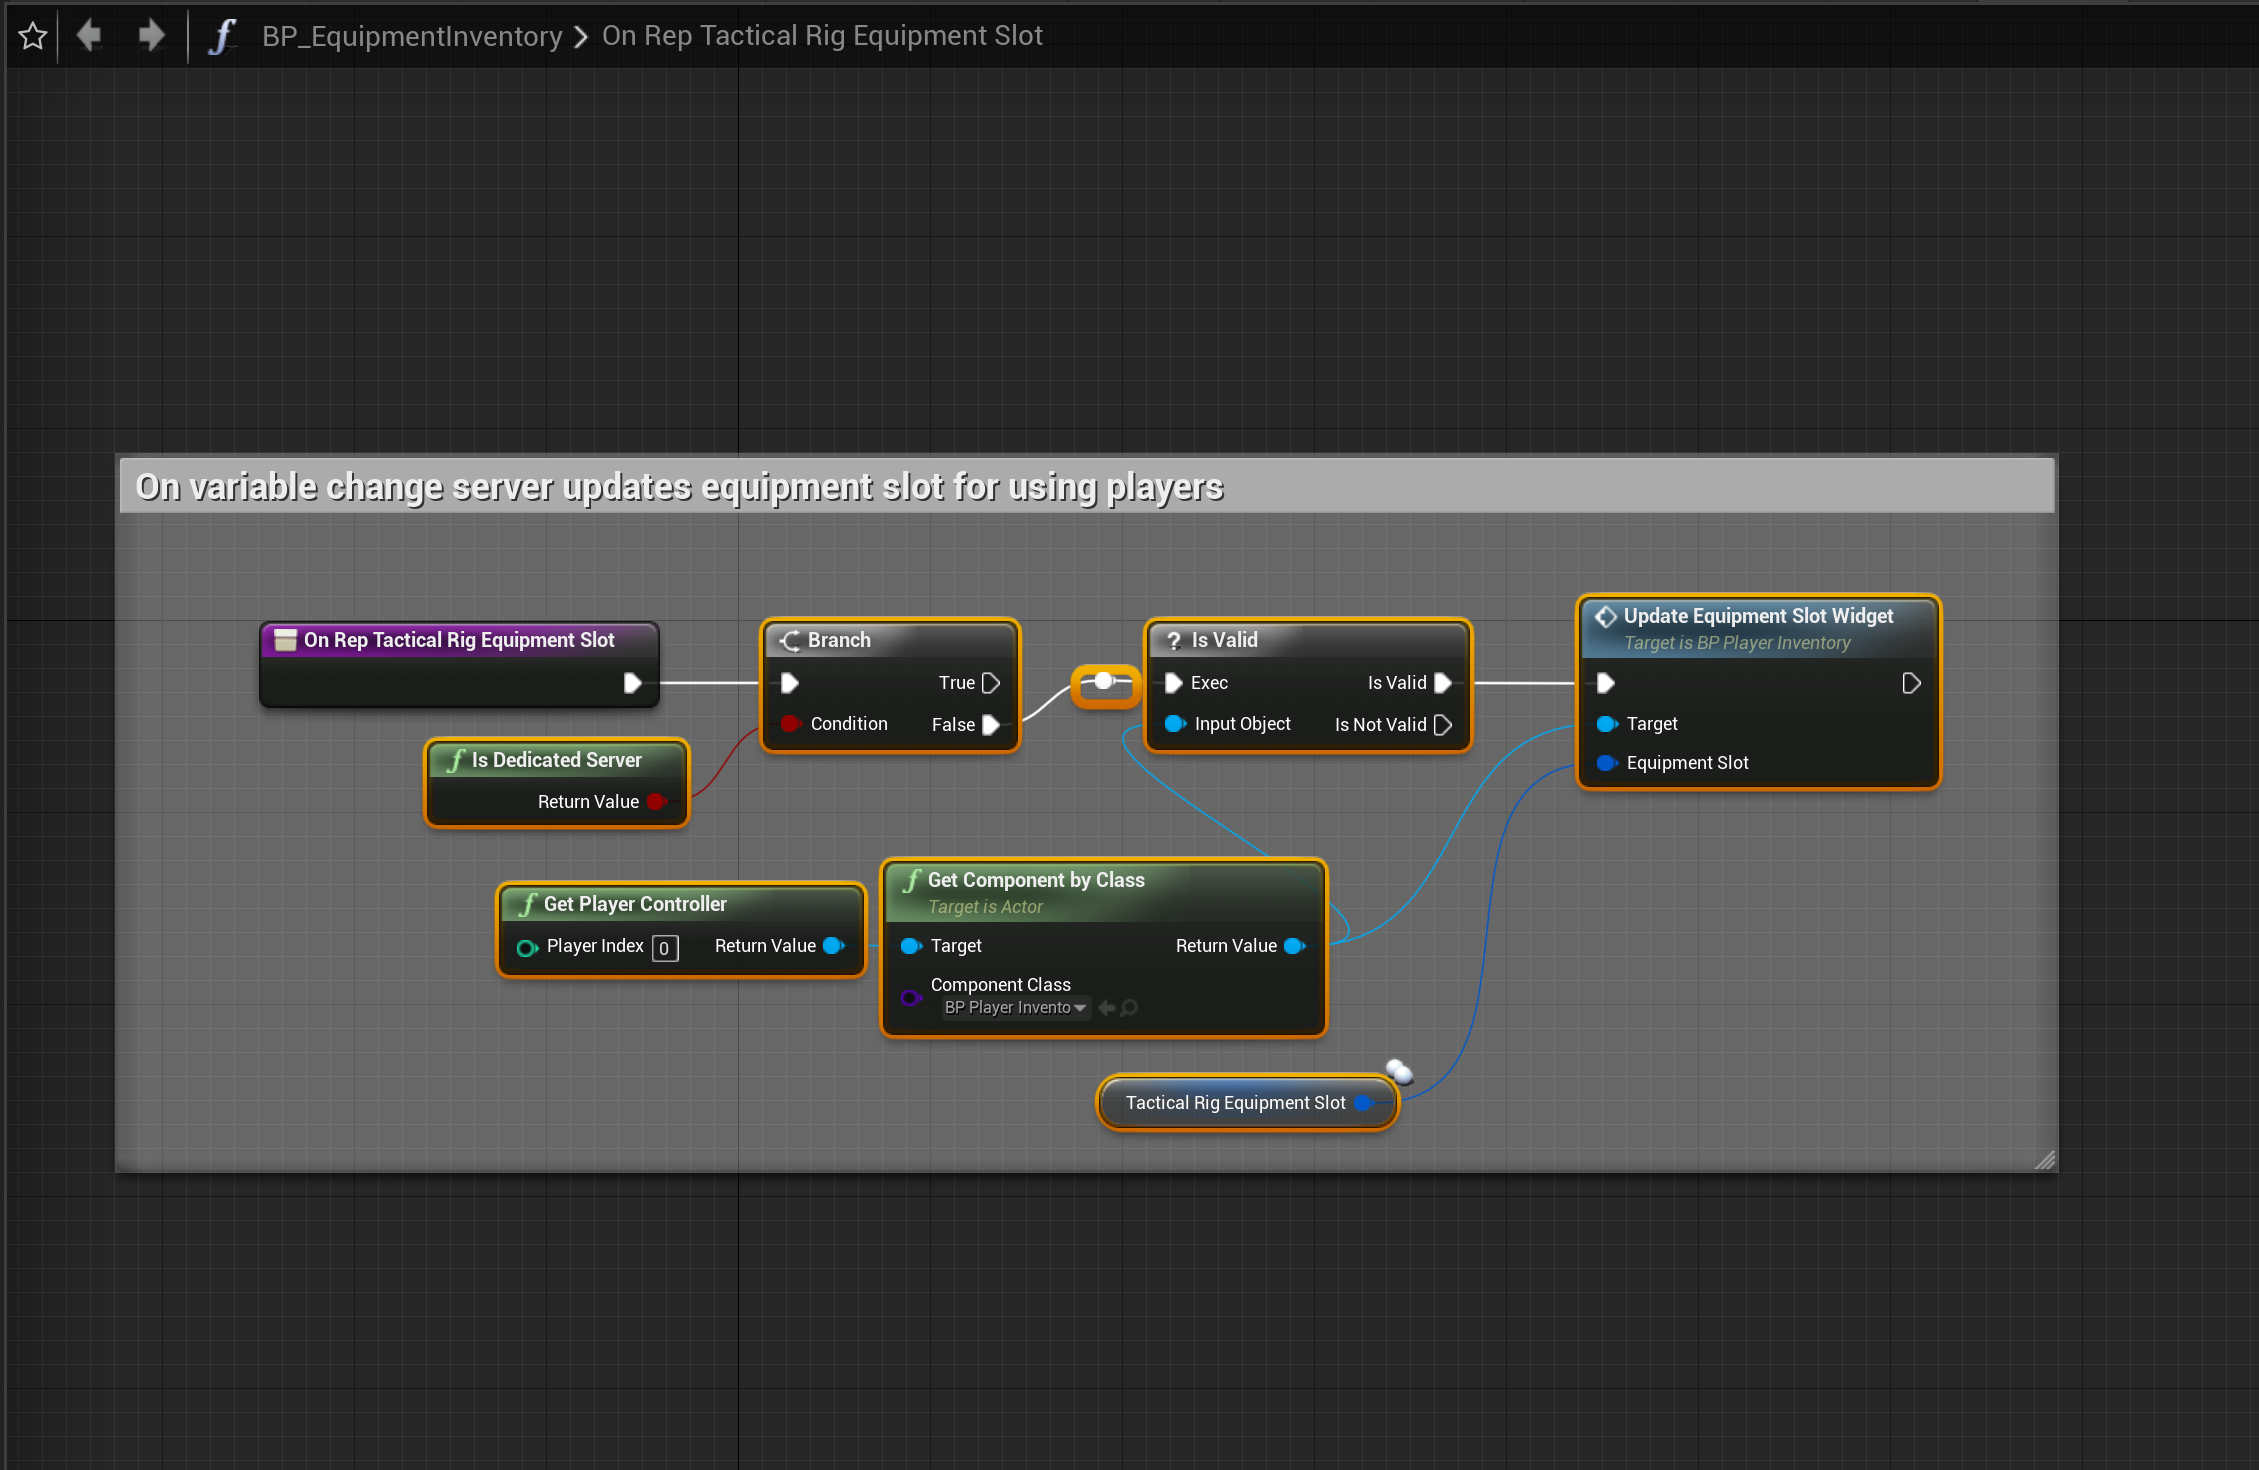Viewport: 2259px width, 1470px height.
Task: Click the browse-to-asset magnifier on Component Class
Action: (1130, 1008)
